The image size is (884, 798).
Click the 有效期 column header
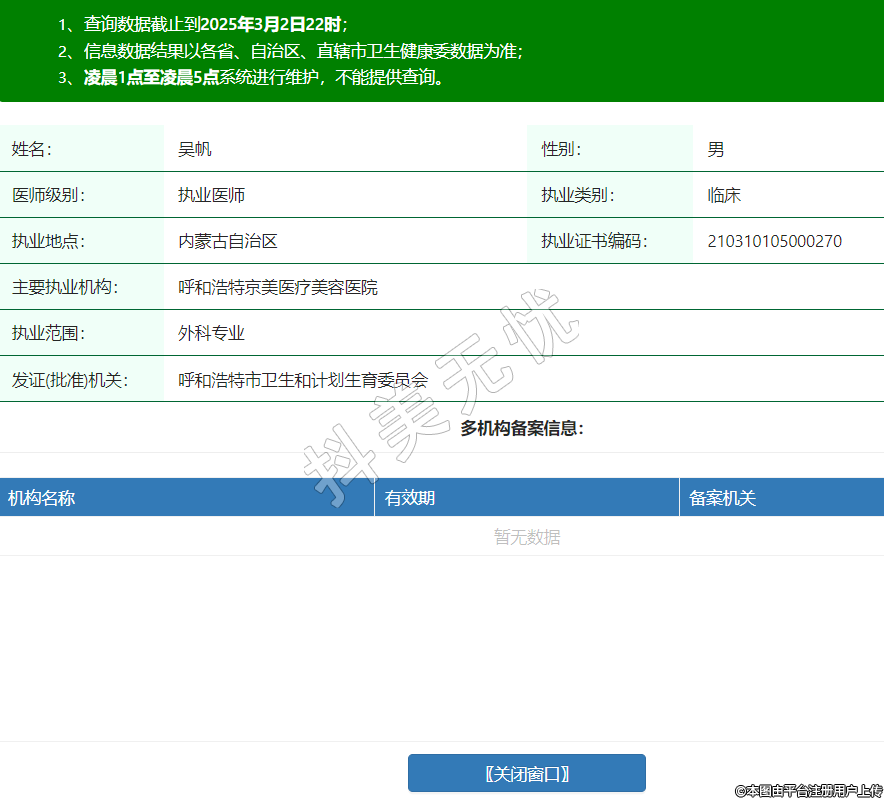coord(410,498)
